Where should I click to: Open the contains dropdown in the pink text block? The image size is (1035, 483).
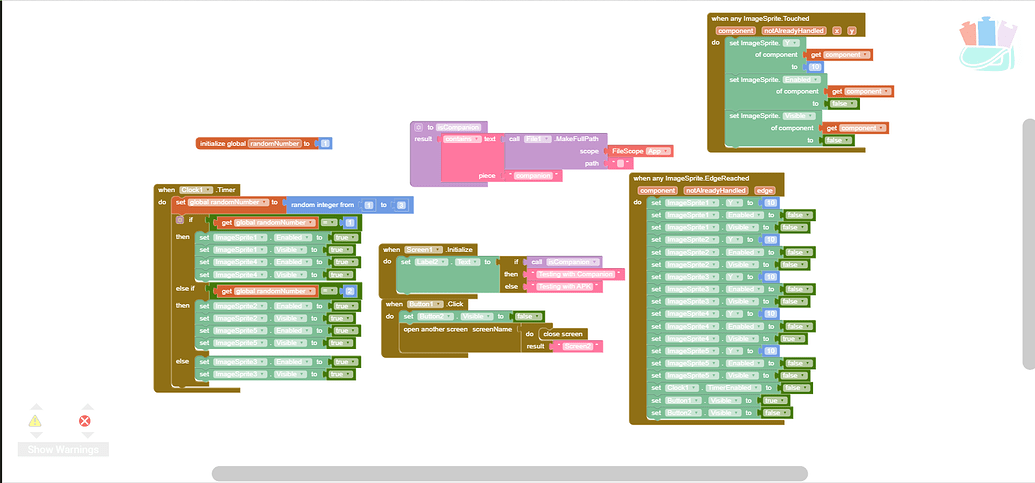click(x=461, y=139)
